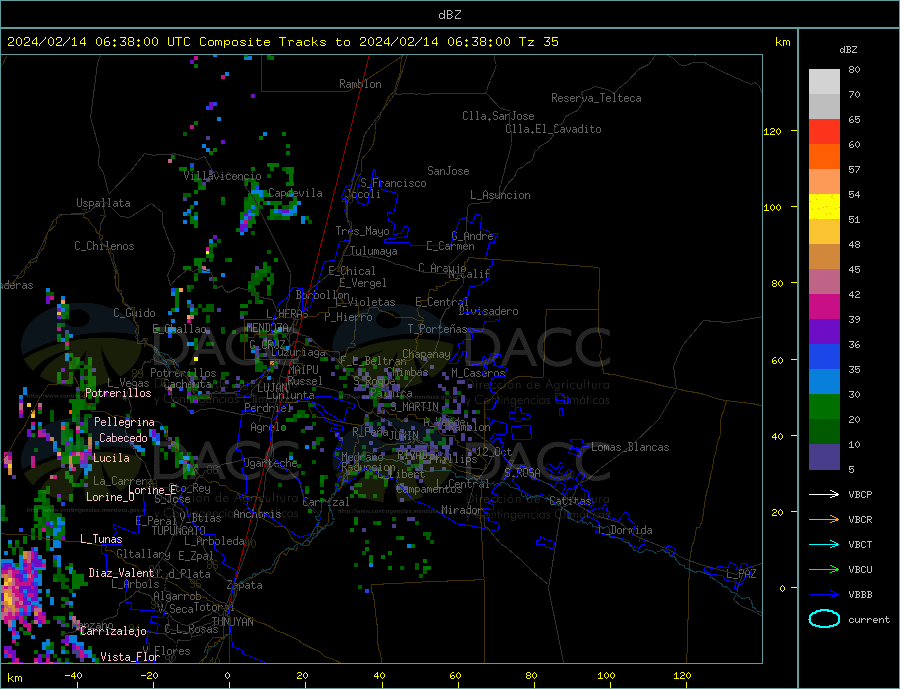900x689 pixels.
Task: Click the S_Francisco place label
Action: (x=393, y=183)
